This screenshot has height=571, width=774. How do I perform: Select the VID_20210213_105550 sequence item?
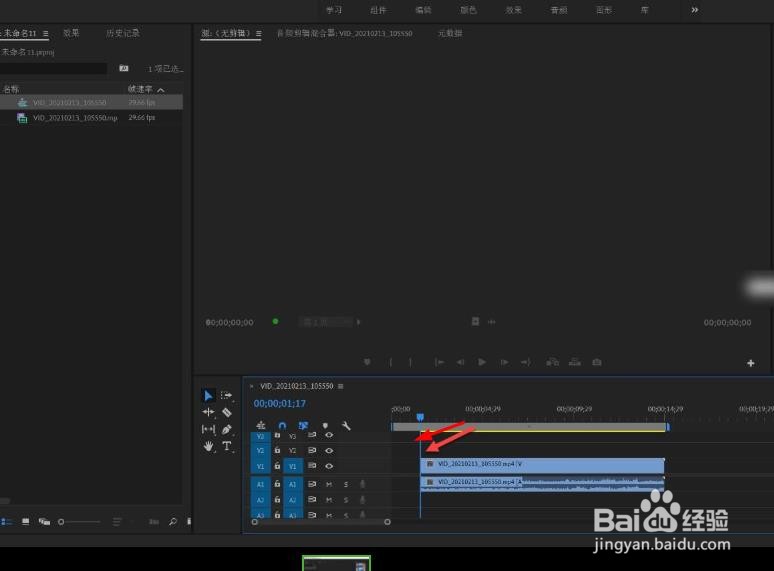91,103
